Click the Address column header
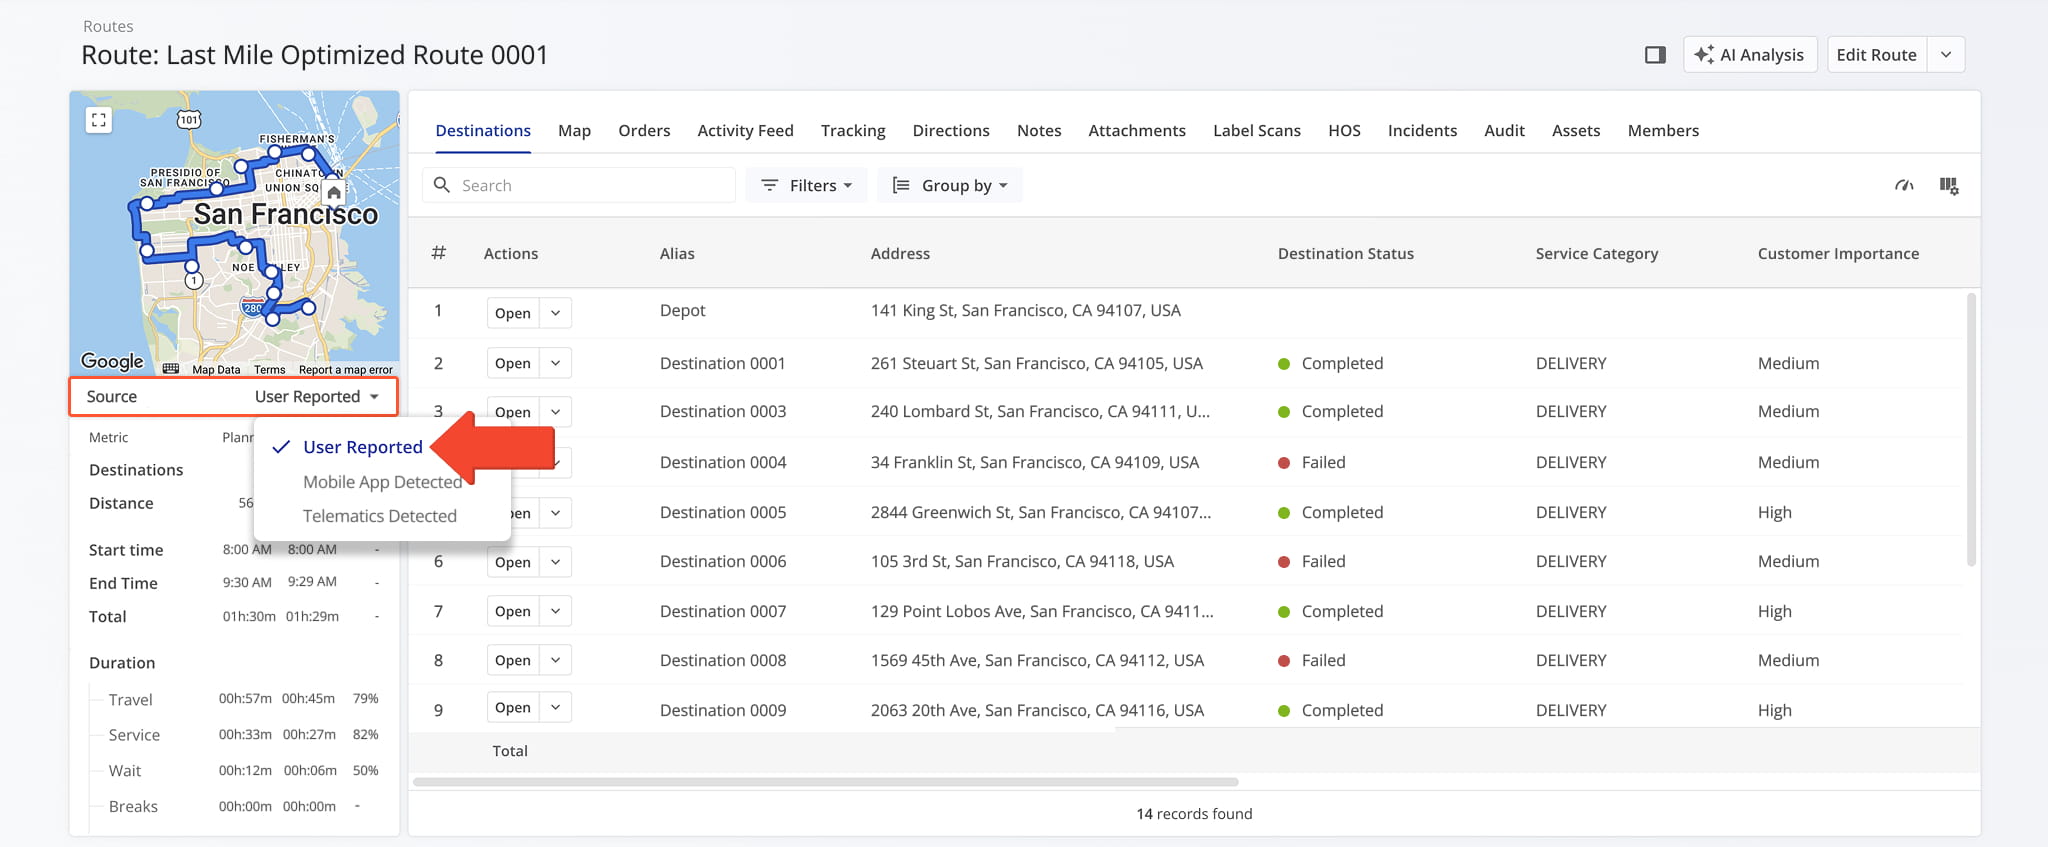 pyautogui.click(x=900, y=254)
